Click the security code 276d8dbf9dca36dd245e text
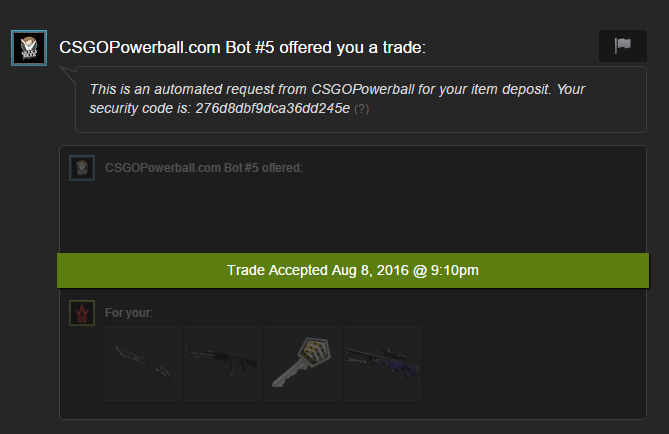Screen dimensions: 669x434 pyautogui.click(x=273, y=108)
